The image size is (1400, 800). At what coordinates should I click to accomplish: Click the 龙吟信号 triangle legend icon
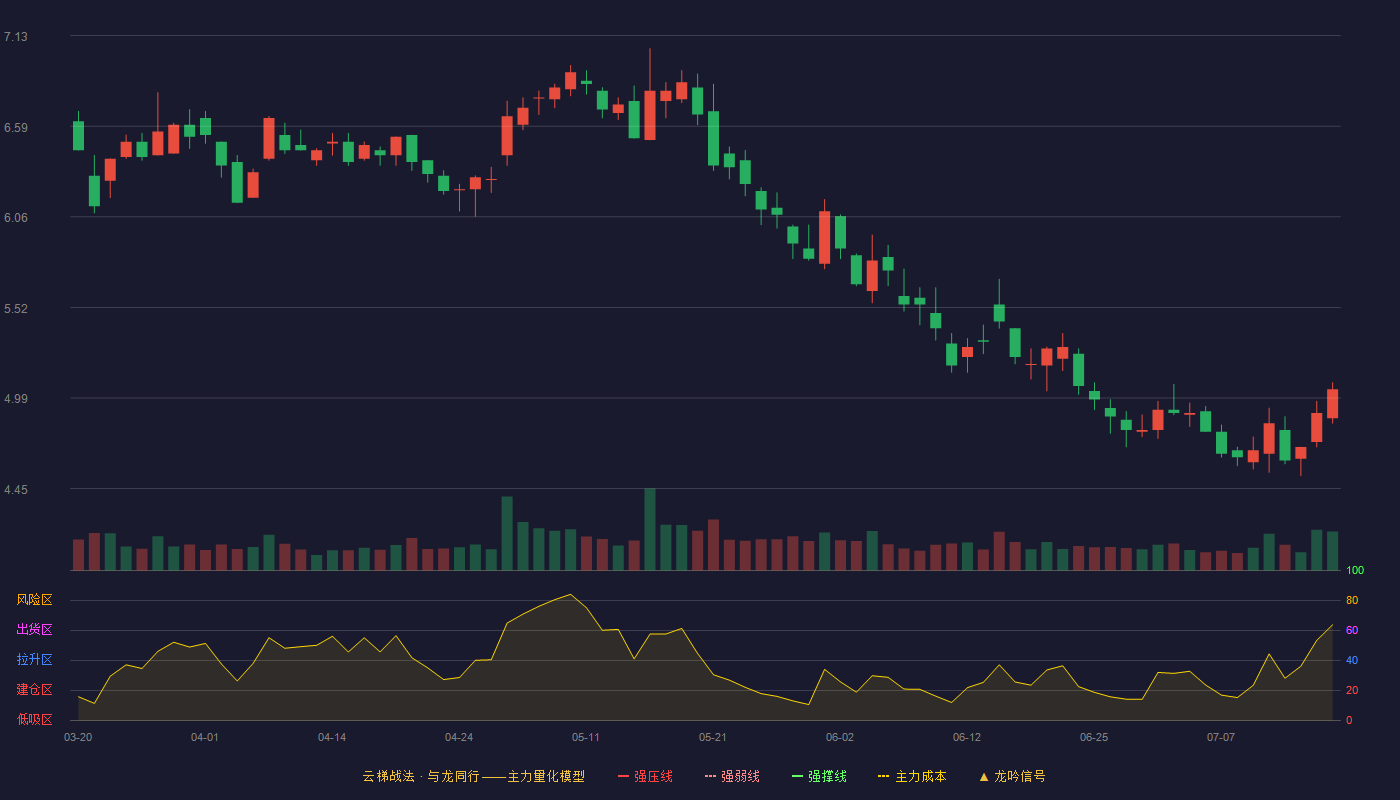(x=983, y=776)
